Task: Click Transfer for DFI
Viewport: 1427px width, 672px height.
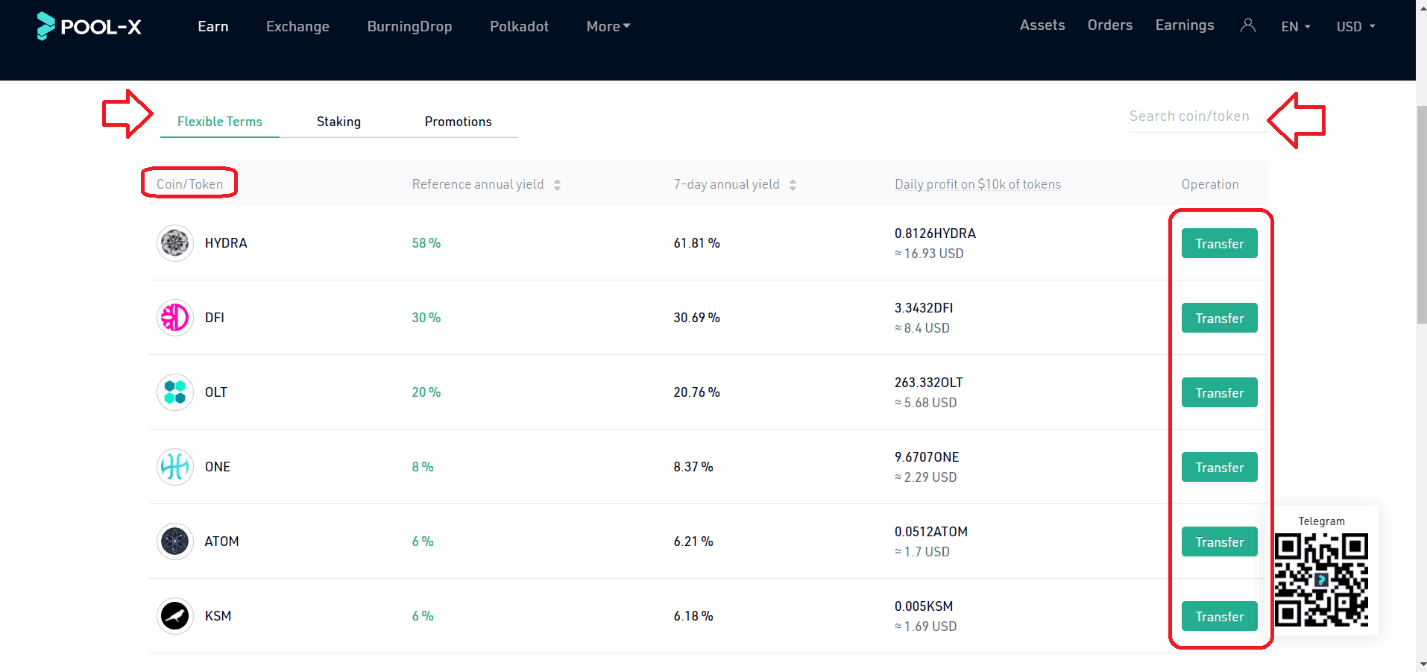Action: coord(1219,318)
